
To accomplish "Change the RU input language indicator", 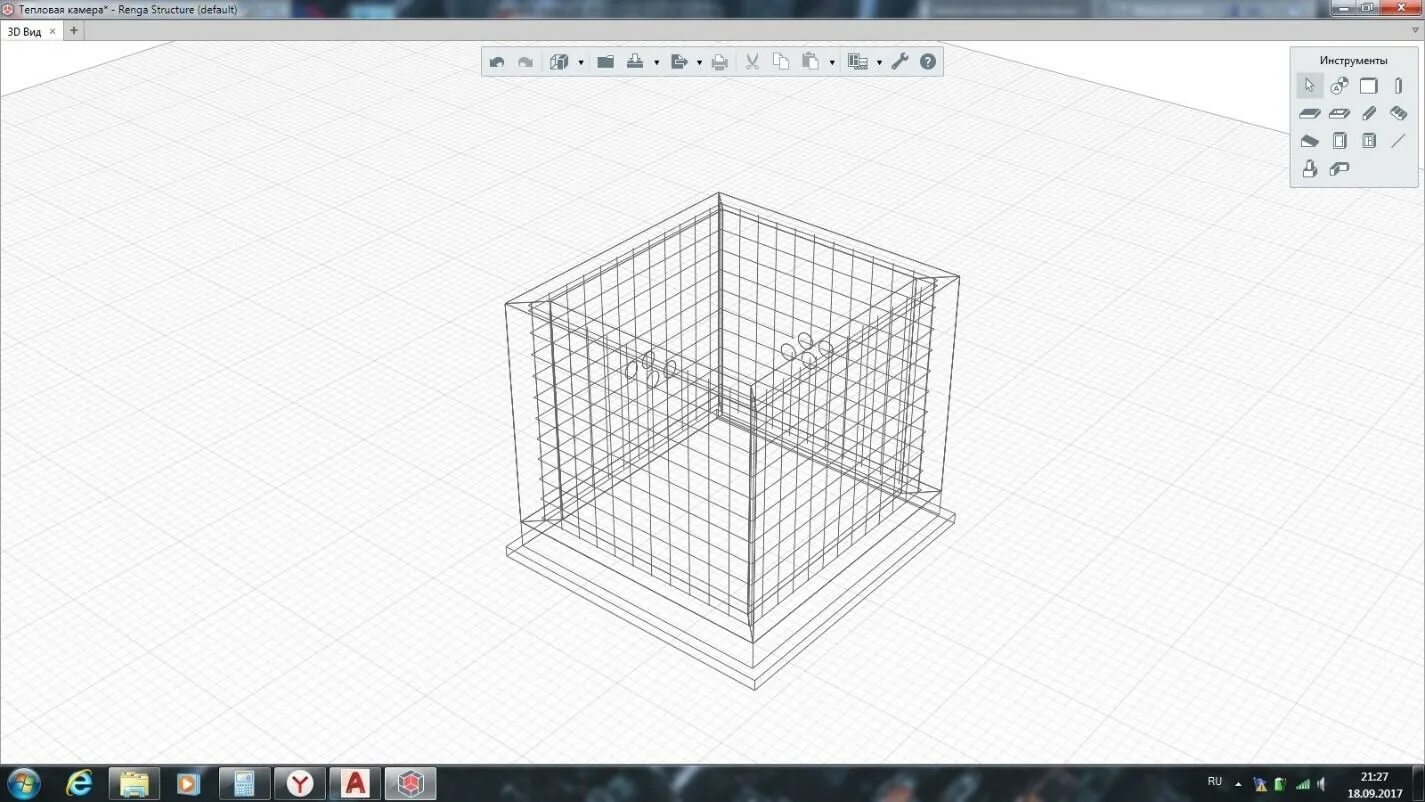I will click(1215, 781).
